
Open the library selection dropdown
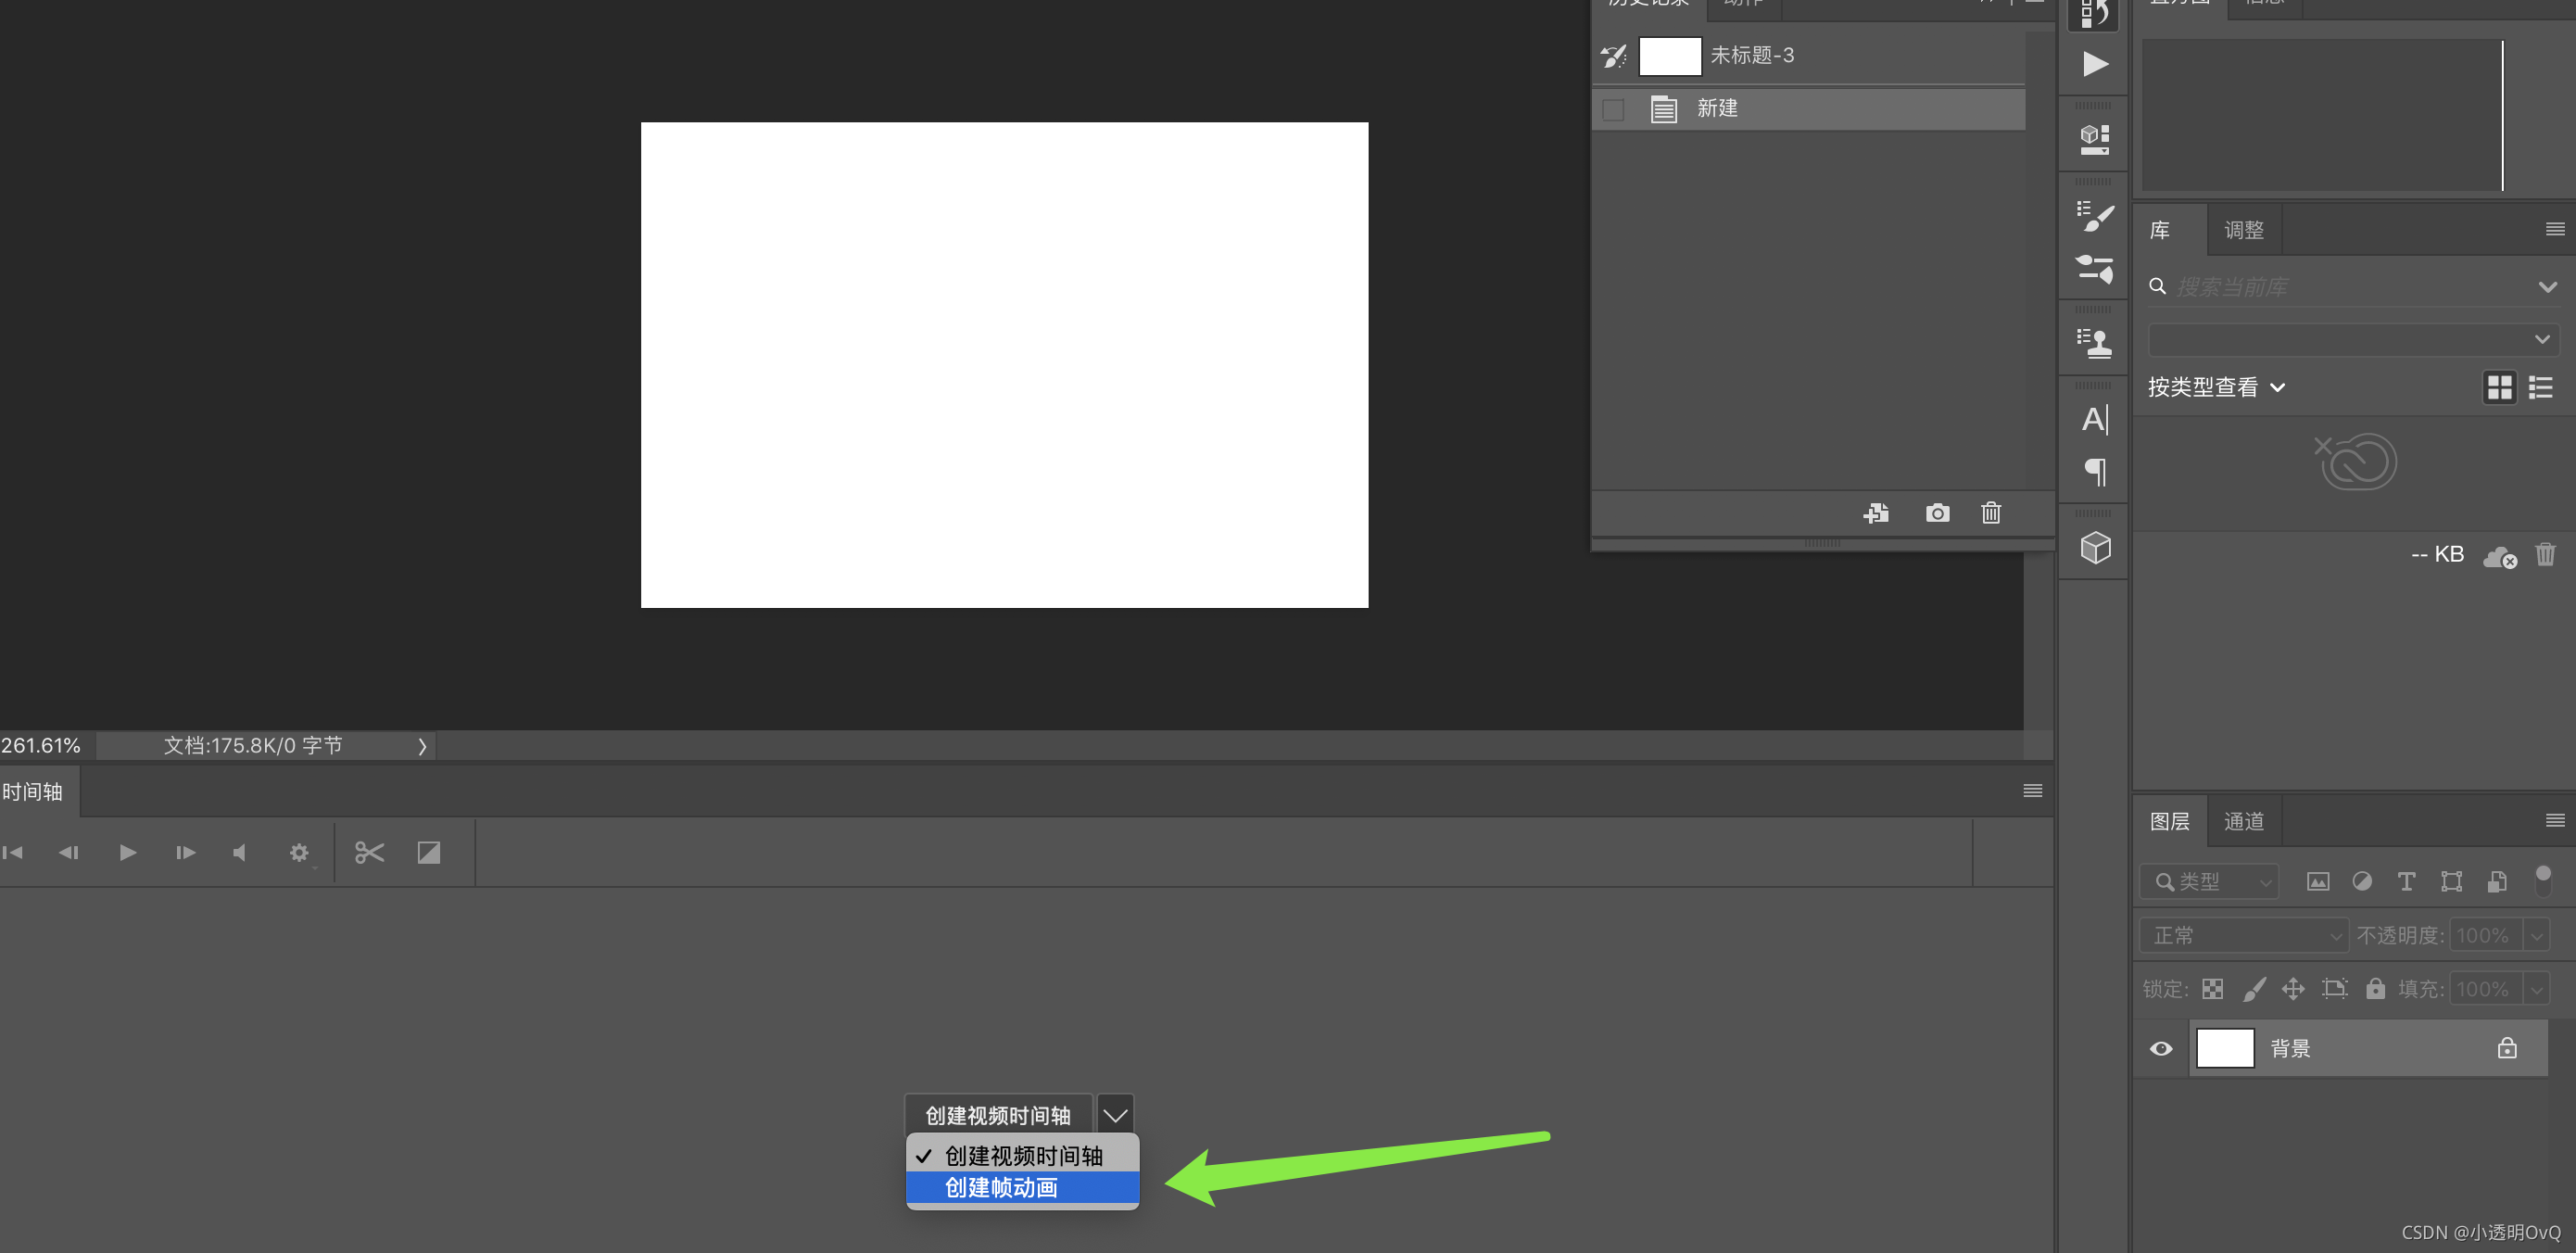(x=2353, y=339)
